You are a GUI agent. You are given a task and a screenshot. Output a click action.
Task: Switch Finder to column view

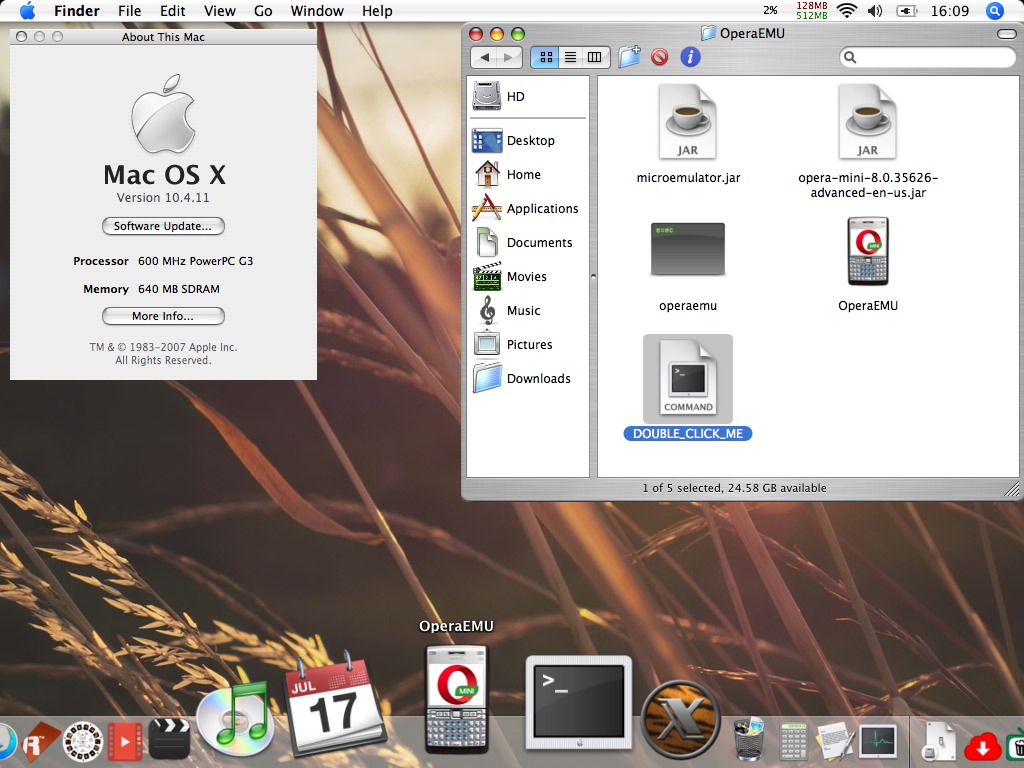point(595,57)
